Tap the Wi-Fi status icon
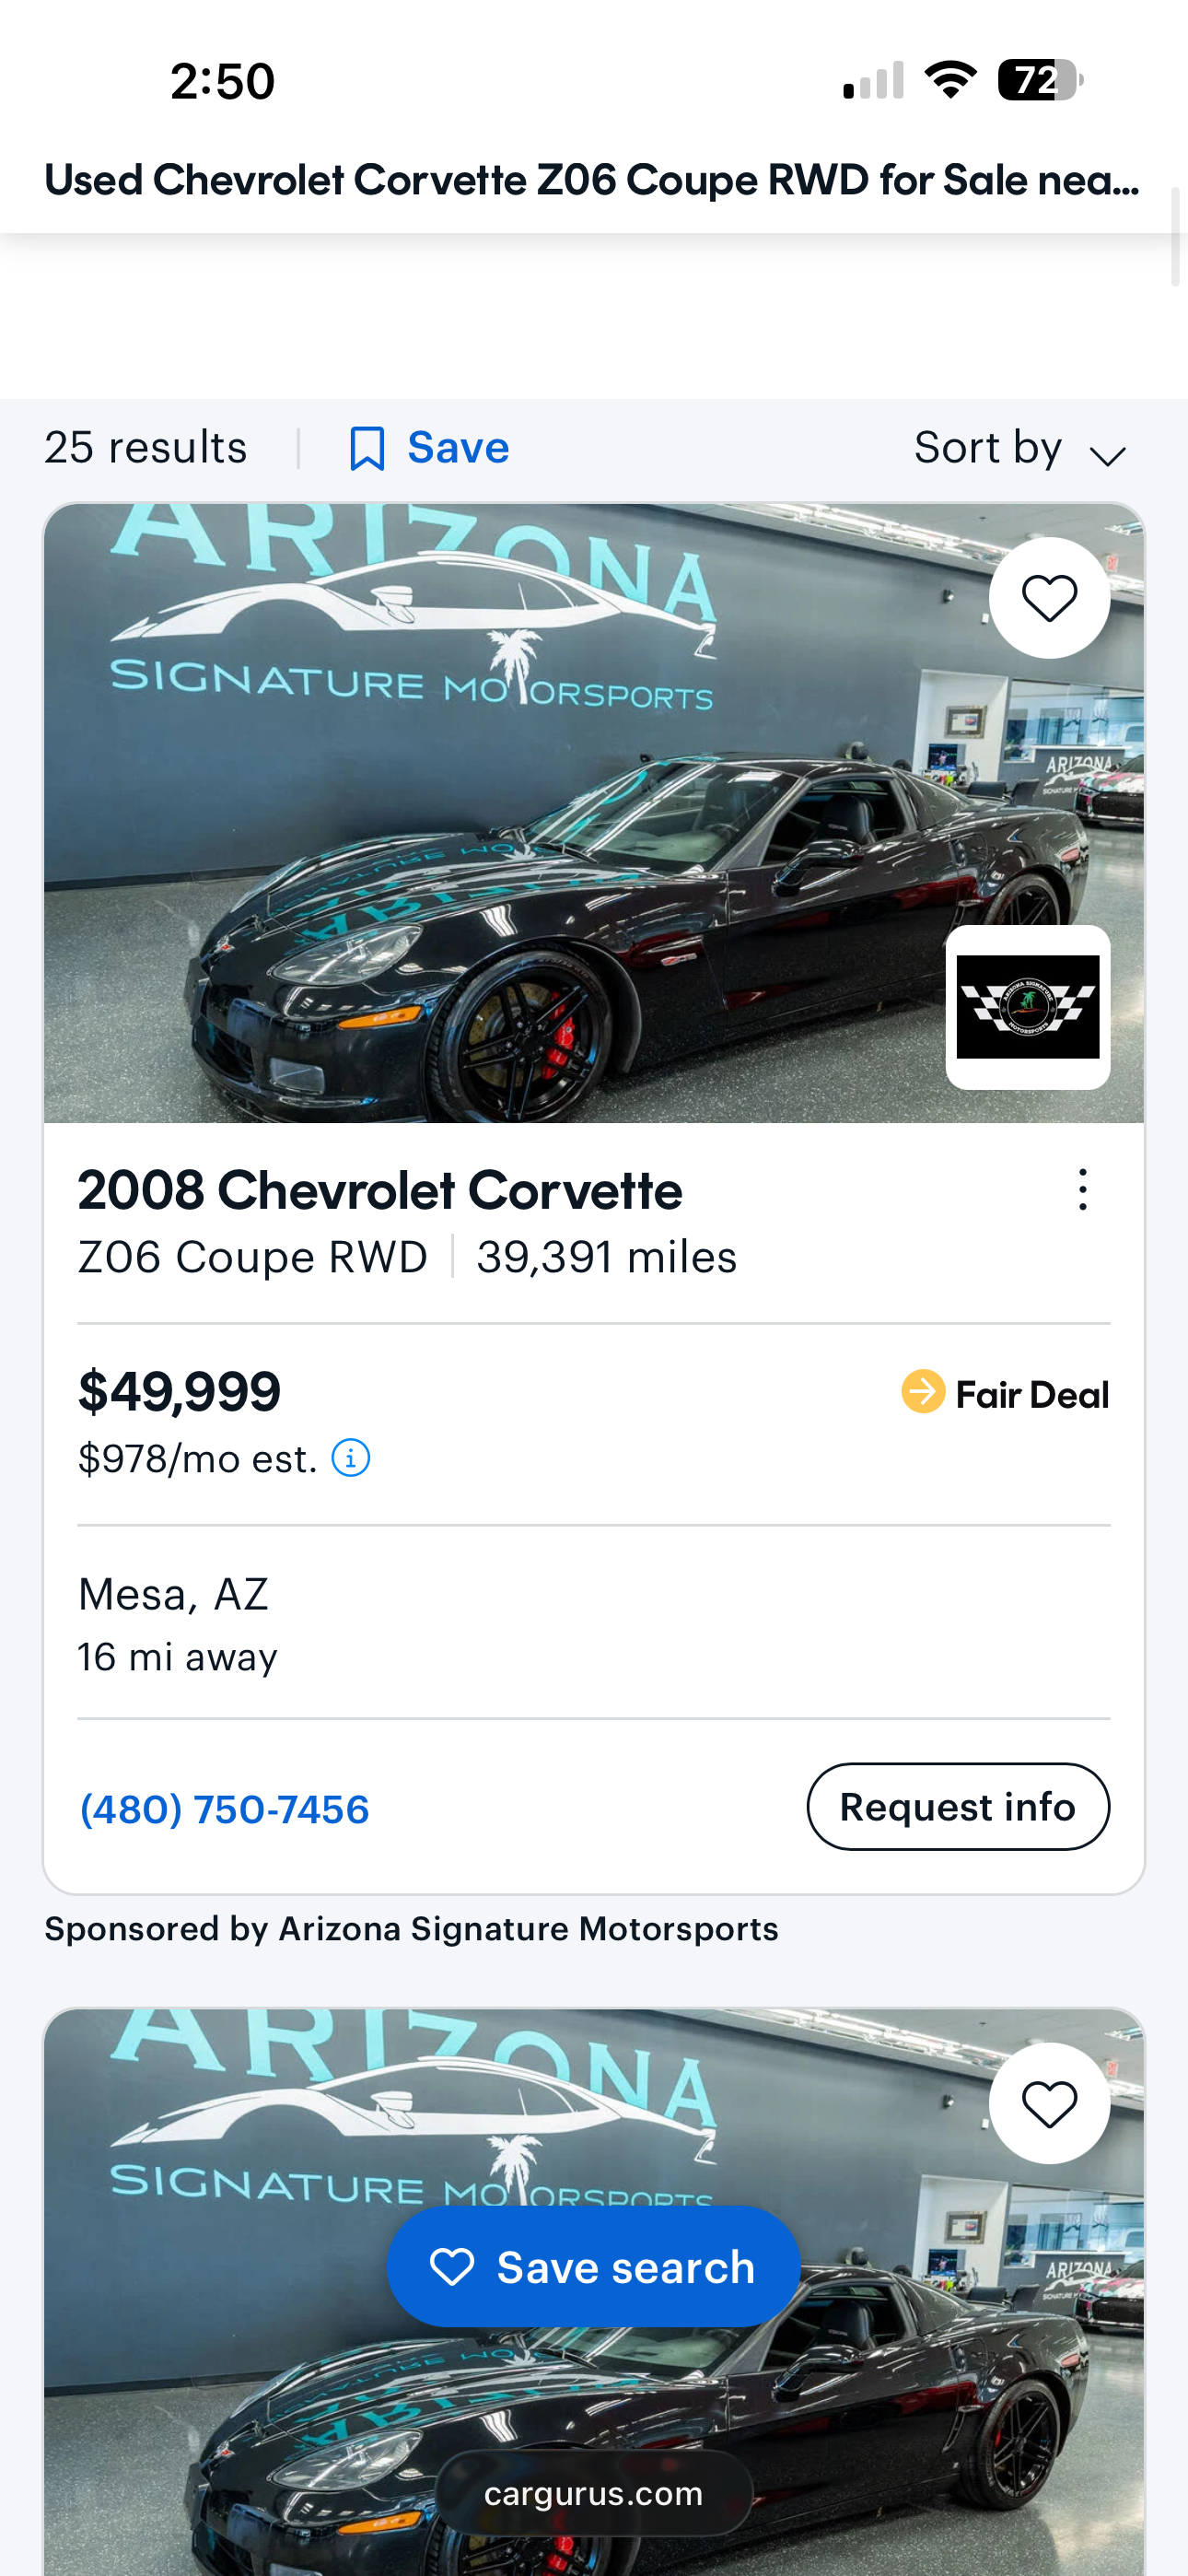The image size is (1188, 2576). [x=950, y=80]
